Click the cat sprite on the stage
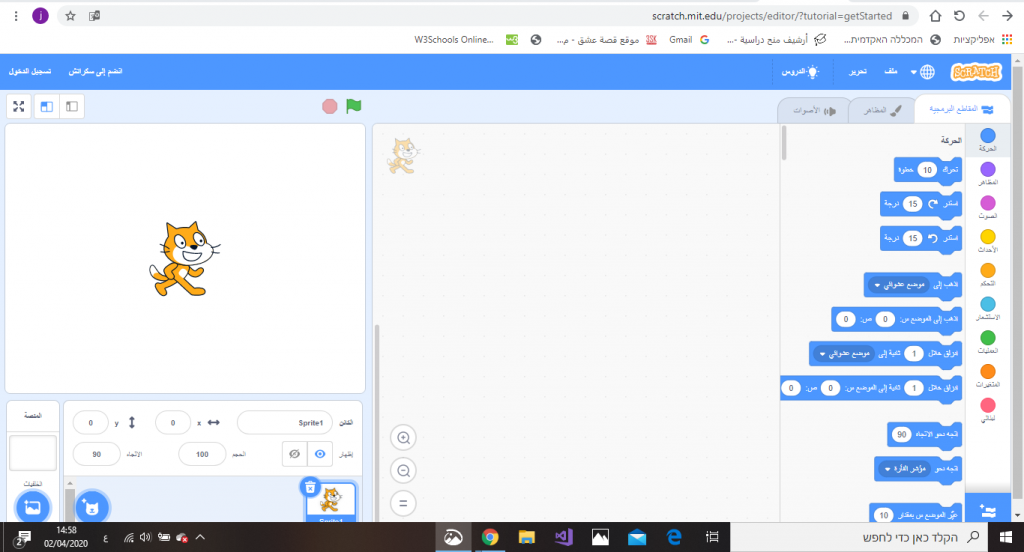The image size is (1024, 552). (185, 259)
